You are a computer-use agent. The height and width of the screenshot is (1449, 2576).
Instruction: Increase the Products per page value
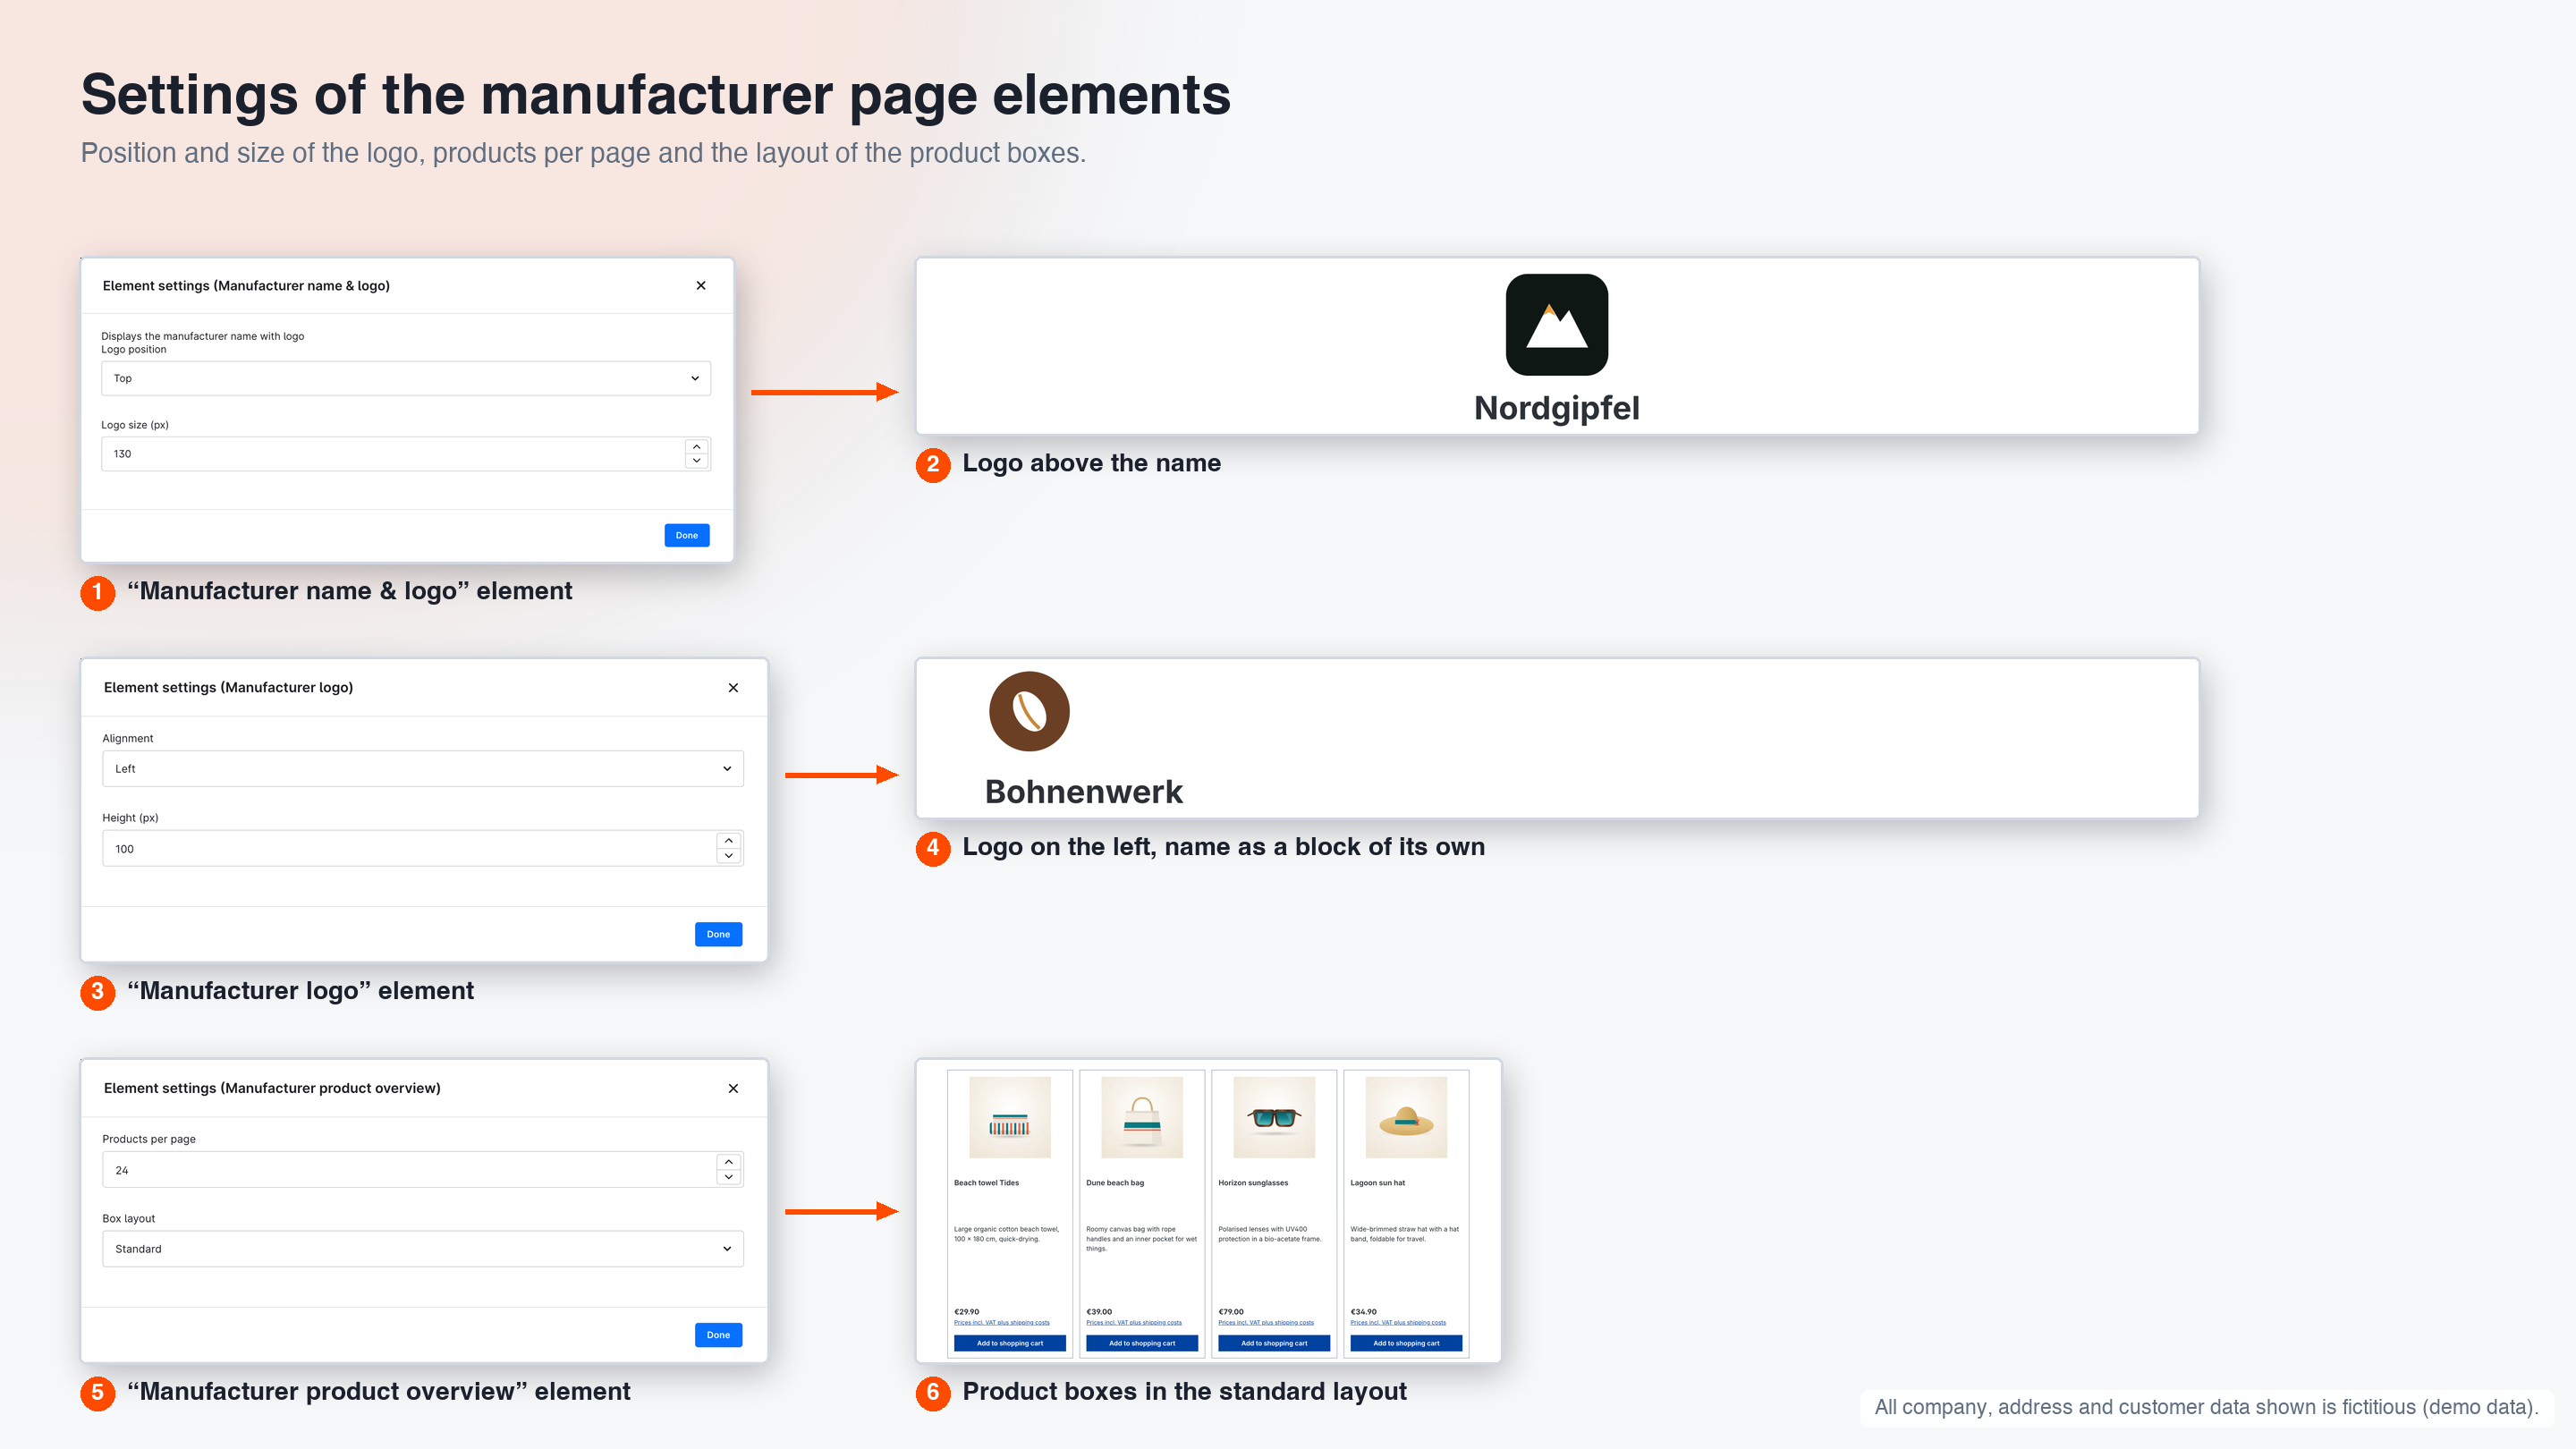click(x=729, y=1162)
